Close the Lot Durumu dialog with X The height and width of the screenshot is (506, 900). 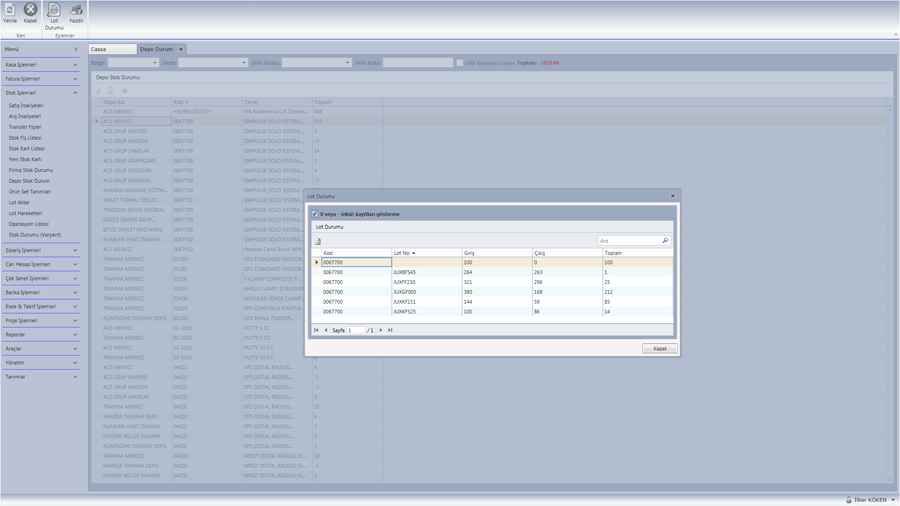tap(673, 196)
